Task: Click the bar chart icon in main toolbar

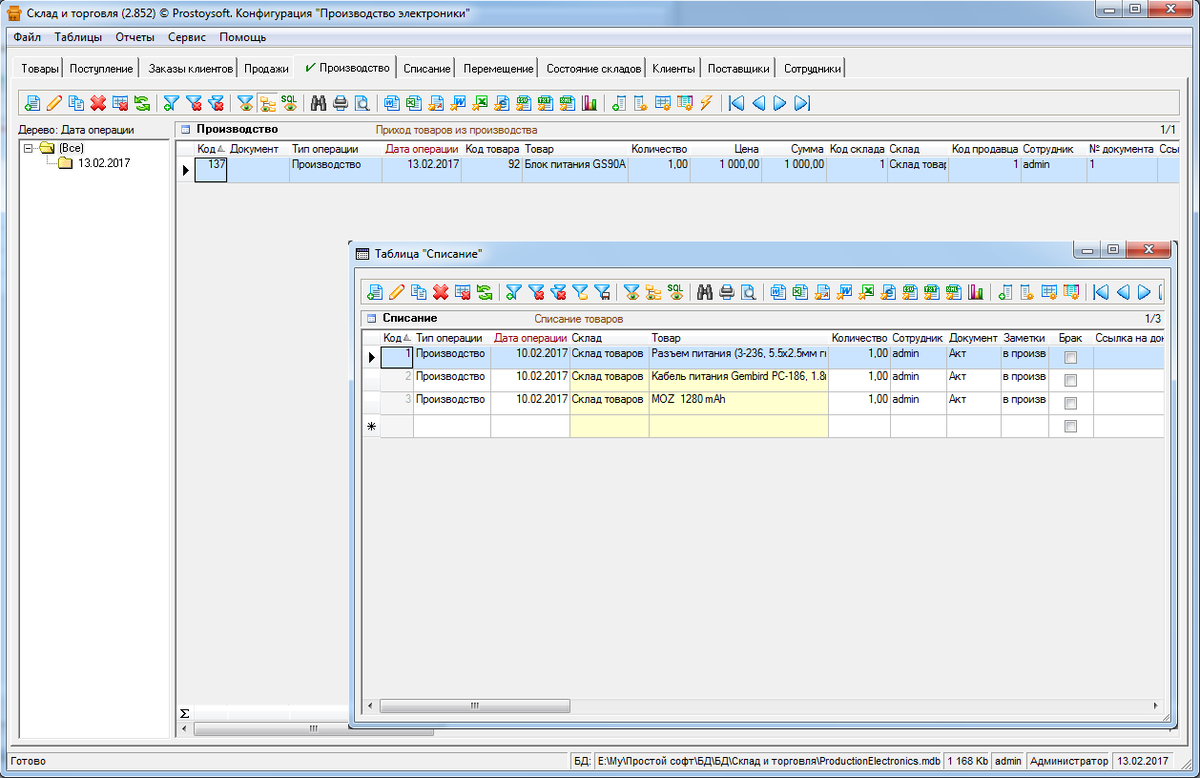Action: coord(590,103)
